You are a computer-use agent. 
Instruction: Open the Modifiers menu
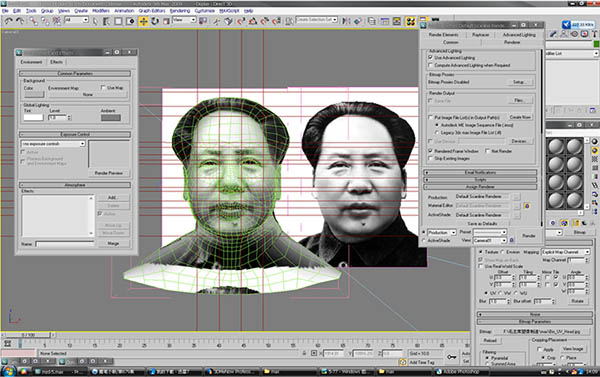101,11
